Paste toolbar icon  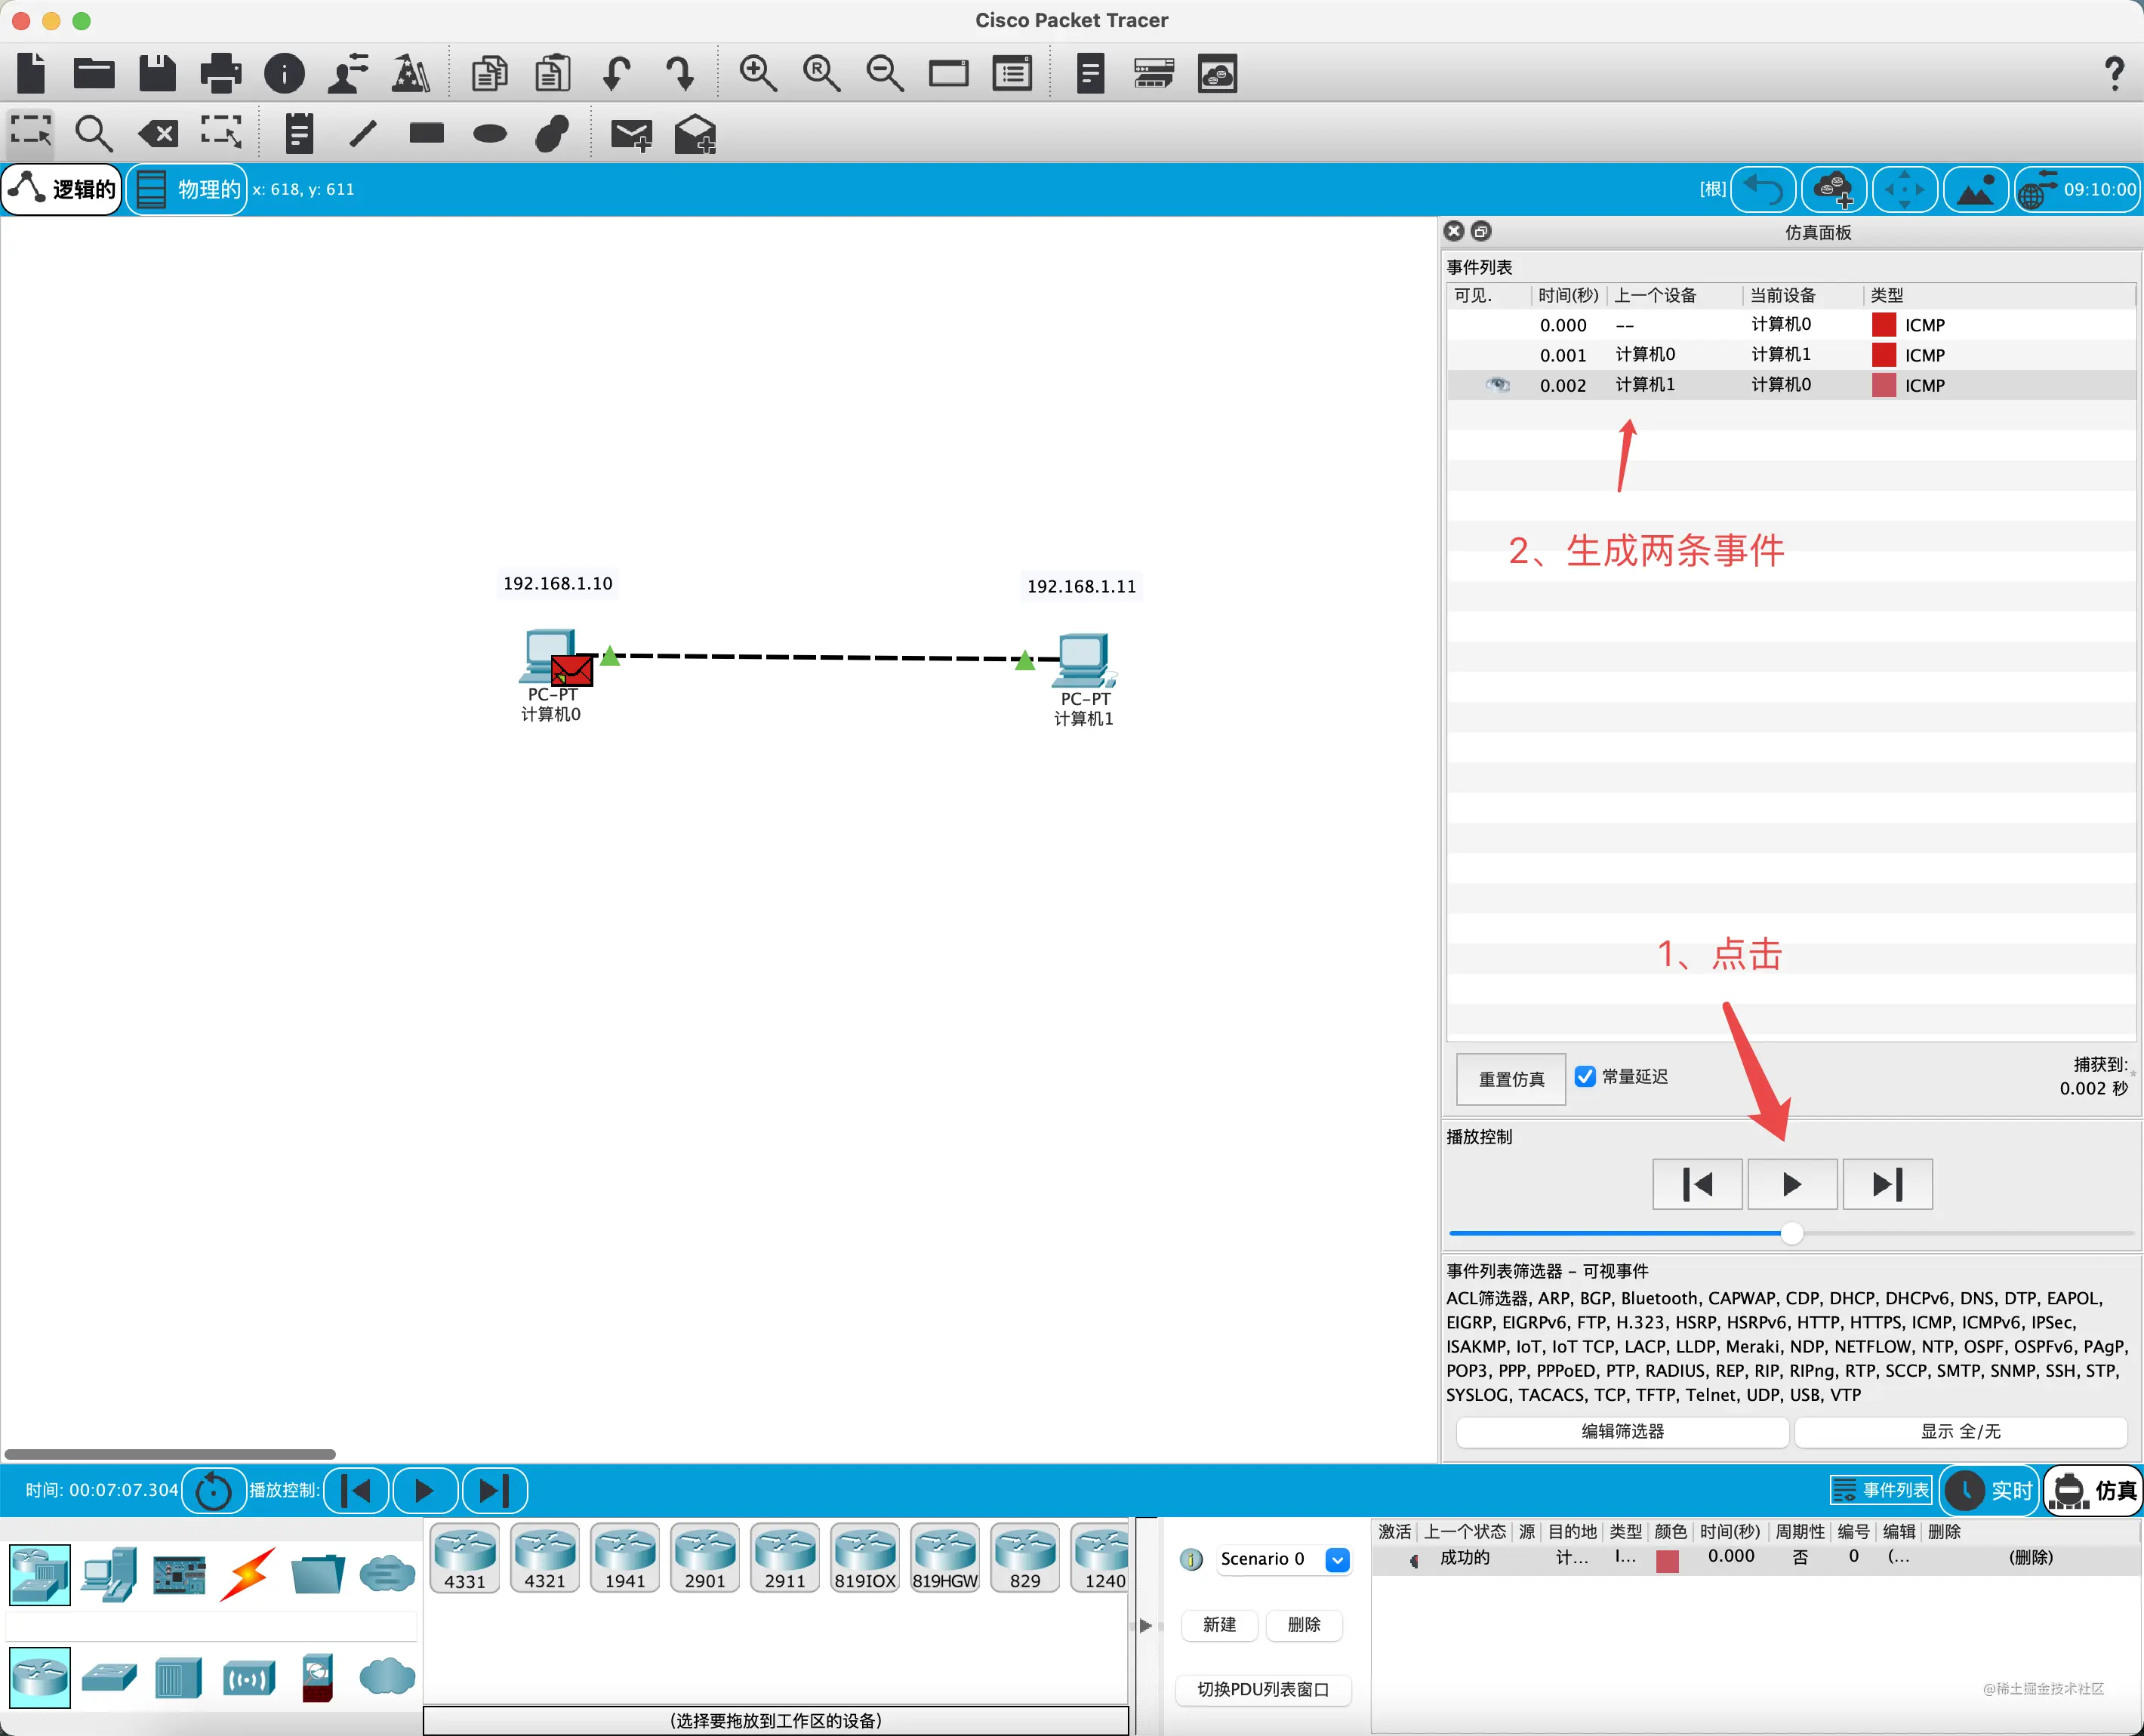552,73
